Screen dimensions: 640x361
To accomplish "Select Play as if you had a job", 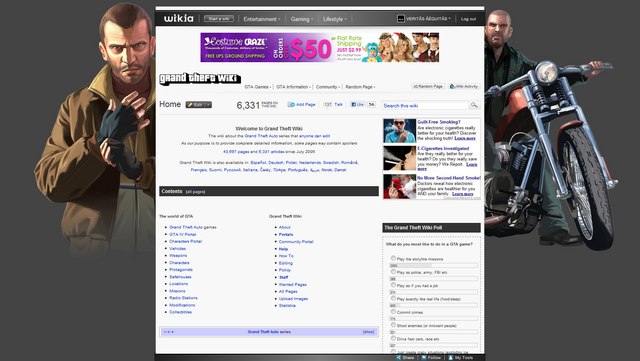I will click(x=393, y=285).
